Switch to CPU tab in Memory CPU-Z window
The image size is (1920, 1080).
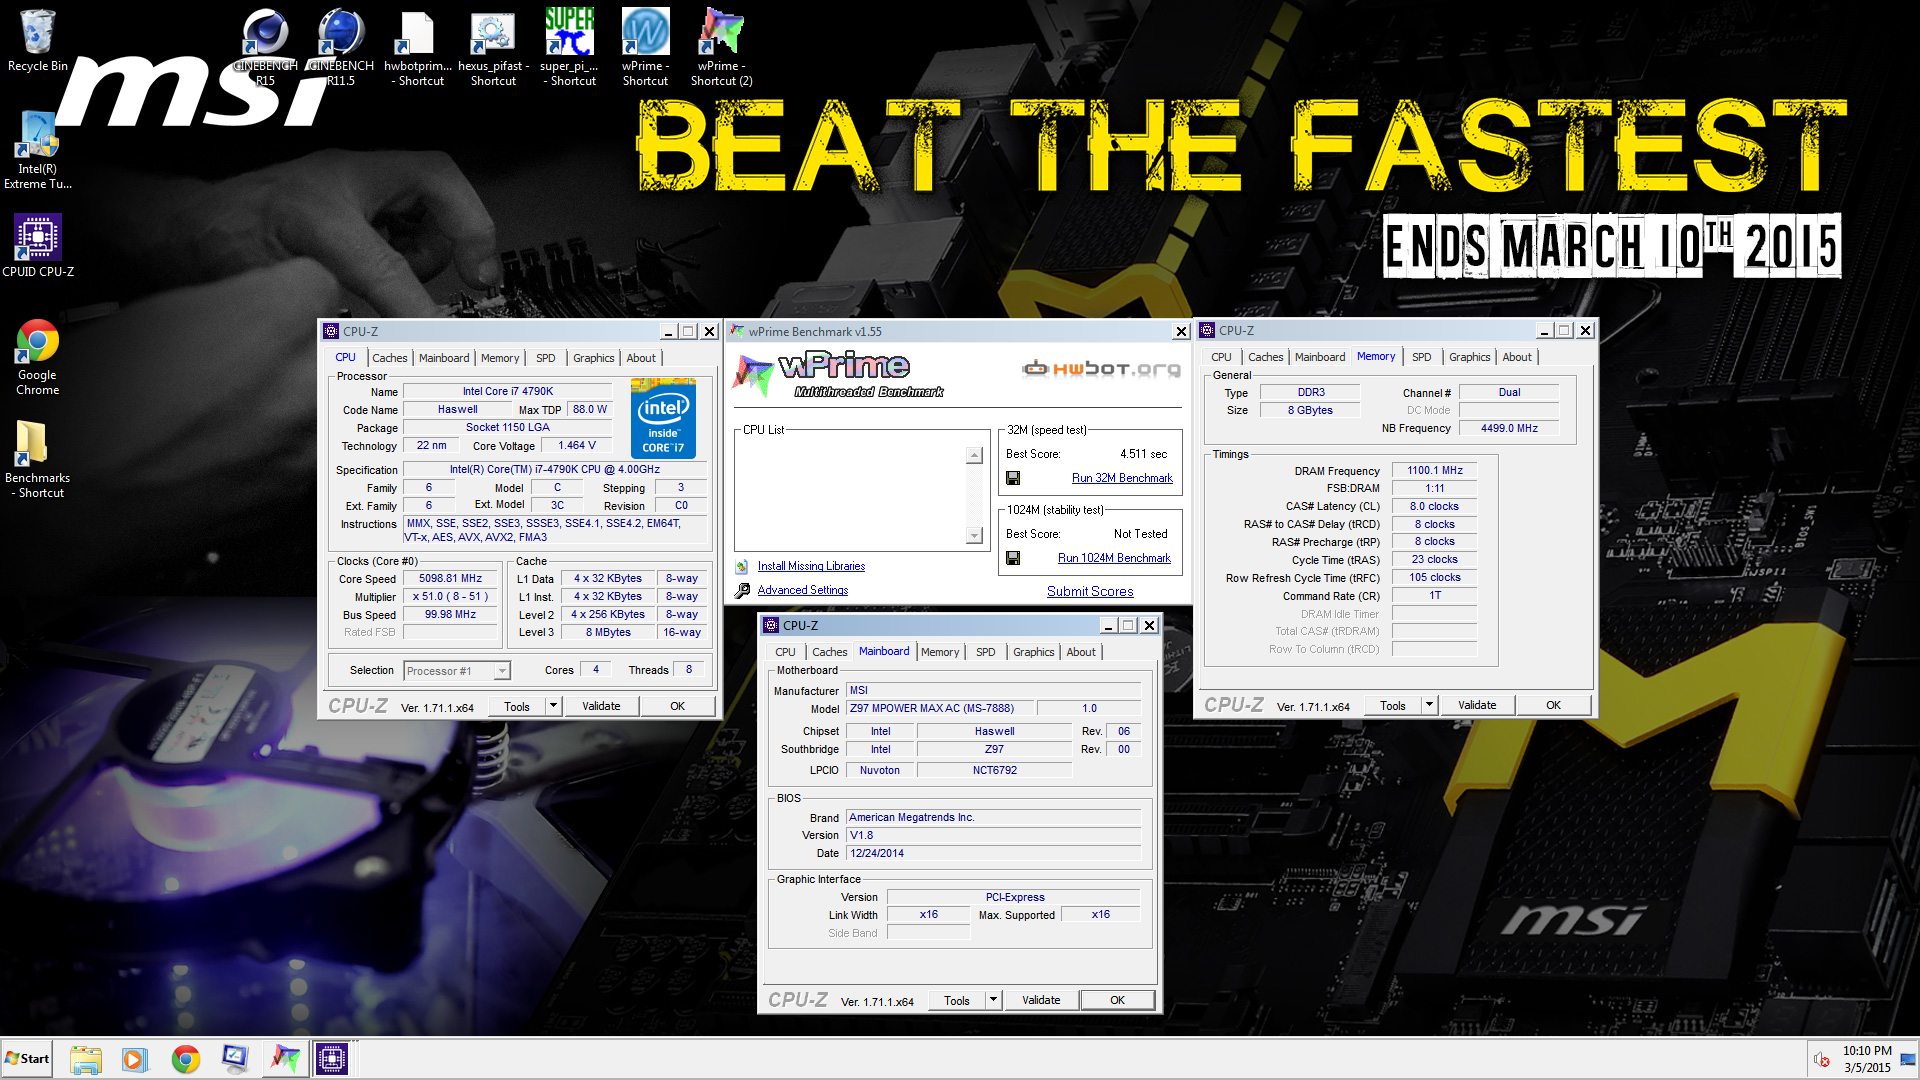point(1221,357)
